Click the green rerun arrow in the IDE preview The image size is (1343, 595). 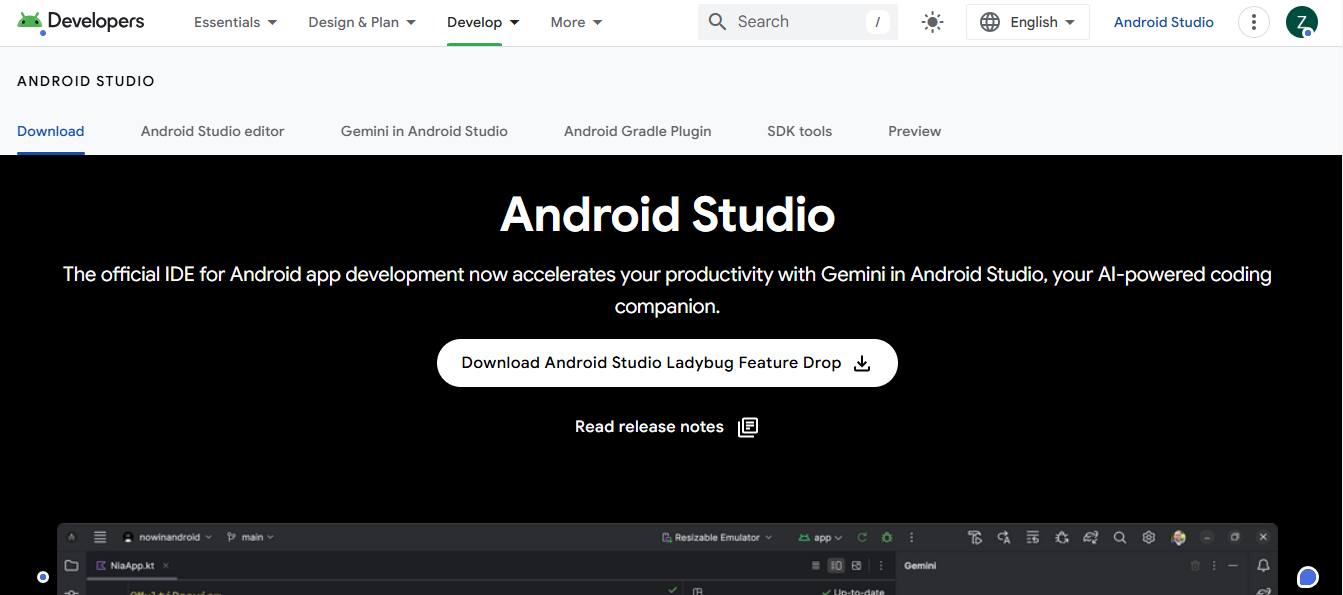coord(862,537)
